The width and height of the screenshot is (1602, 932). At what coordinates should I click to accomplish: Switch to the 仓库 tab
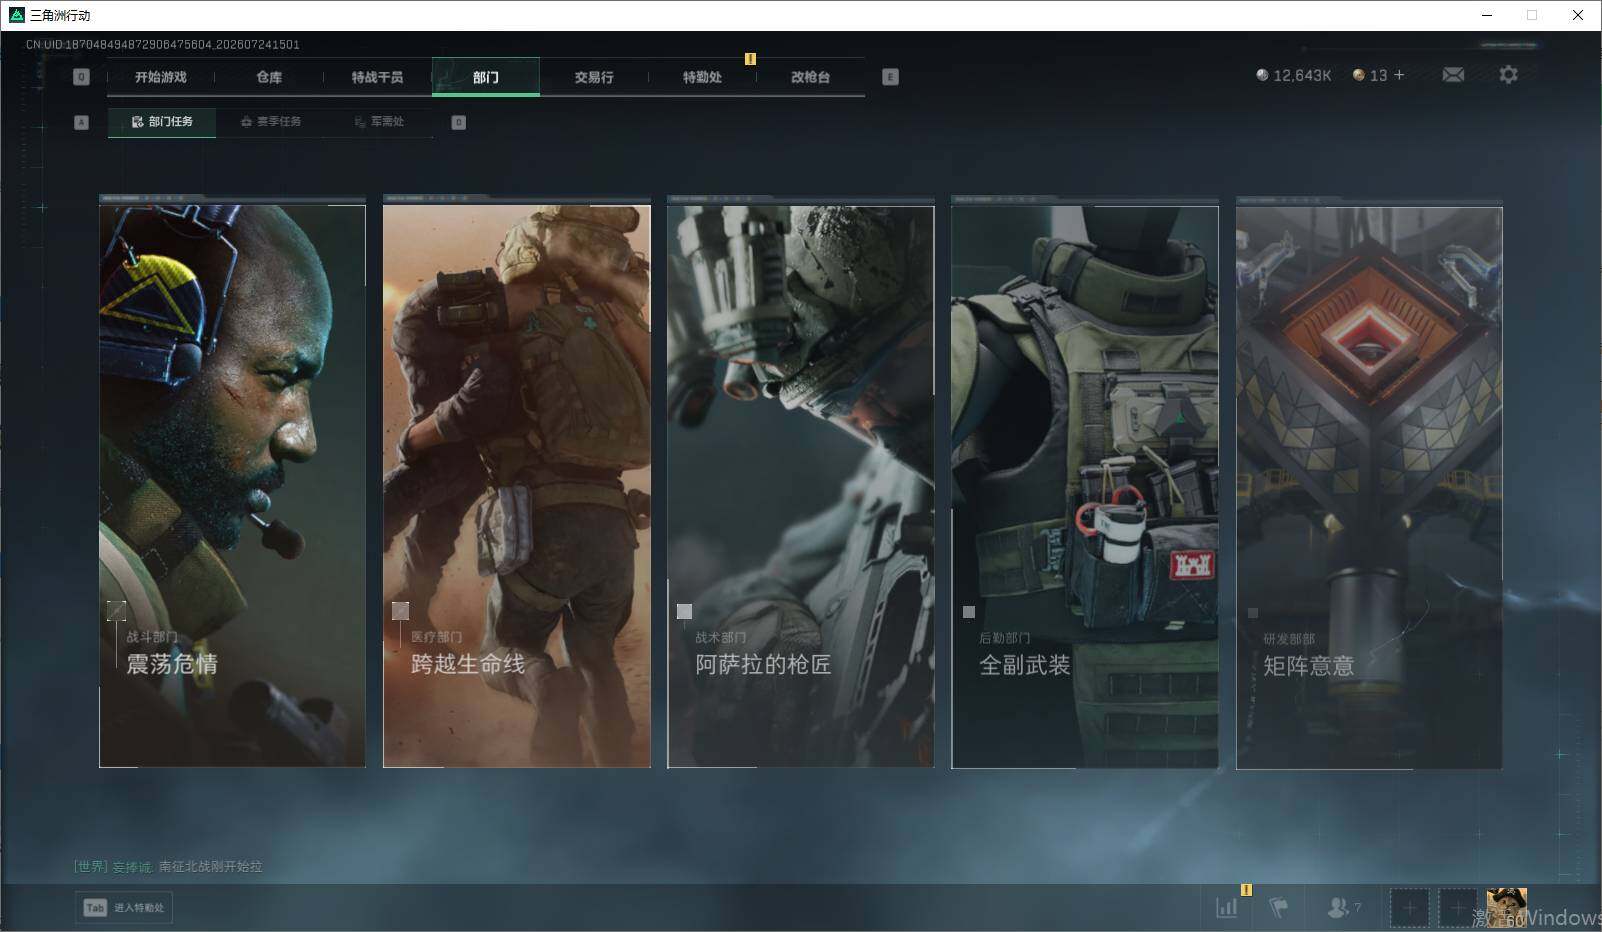click(269, 77)
